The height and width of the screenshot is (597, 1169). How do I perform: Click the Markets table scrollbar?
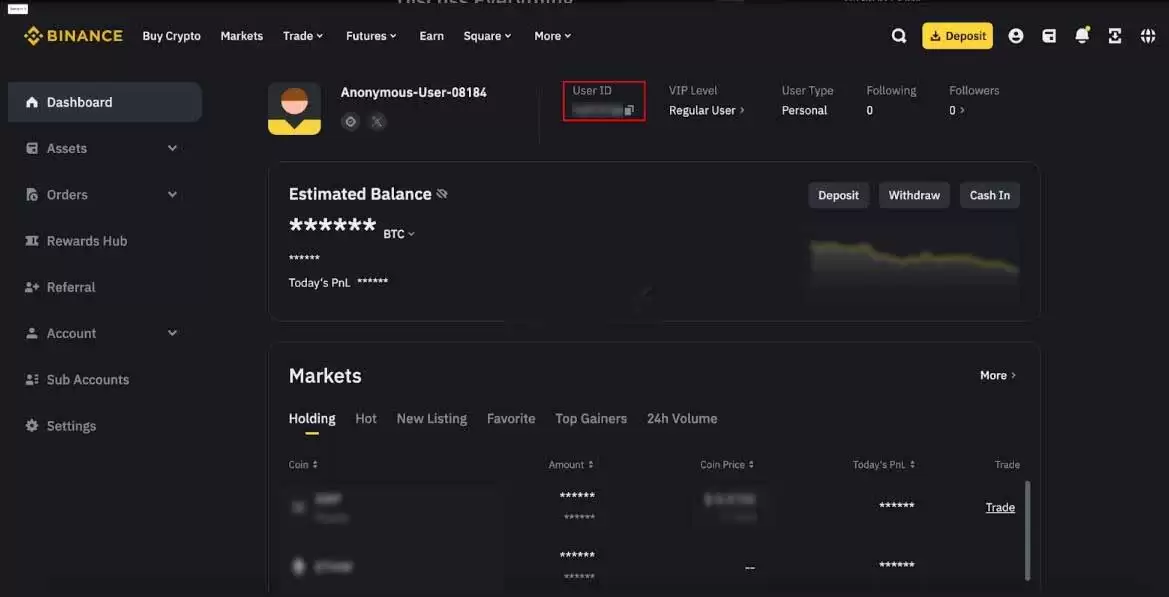1028,530
